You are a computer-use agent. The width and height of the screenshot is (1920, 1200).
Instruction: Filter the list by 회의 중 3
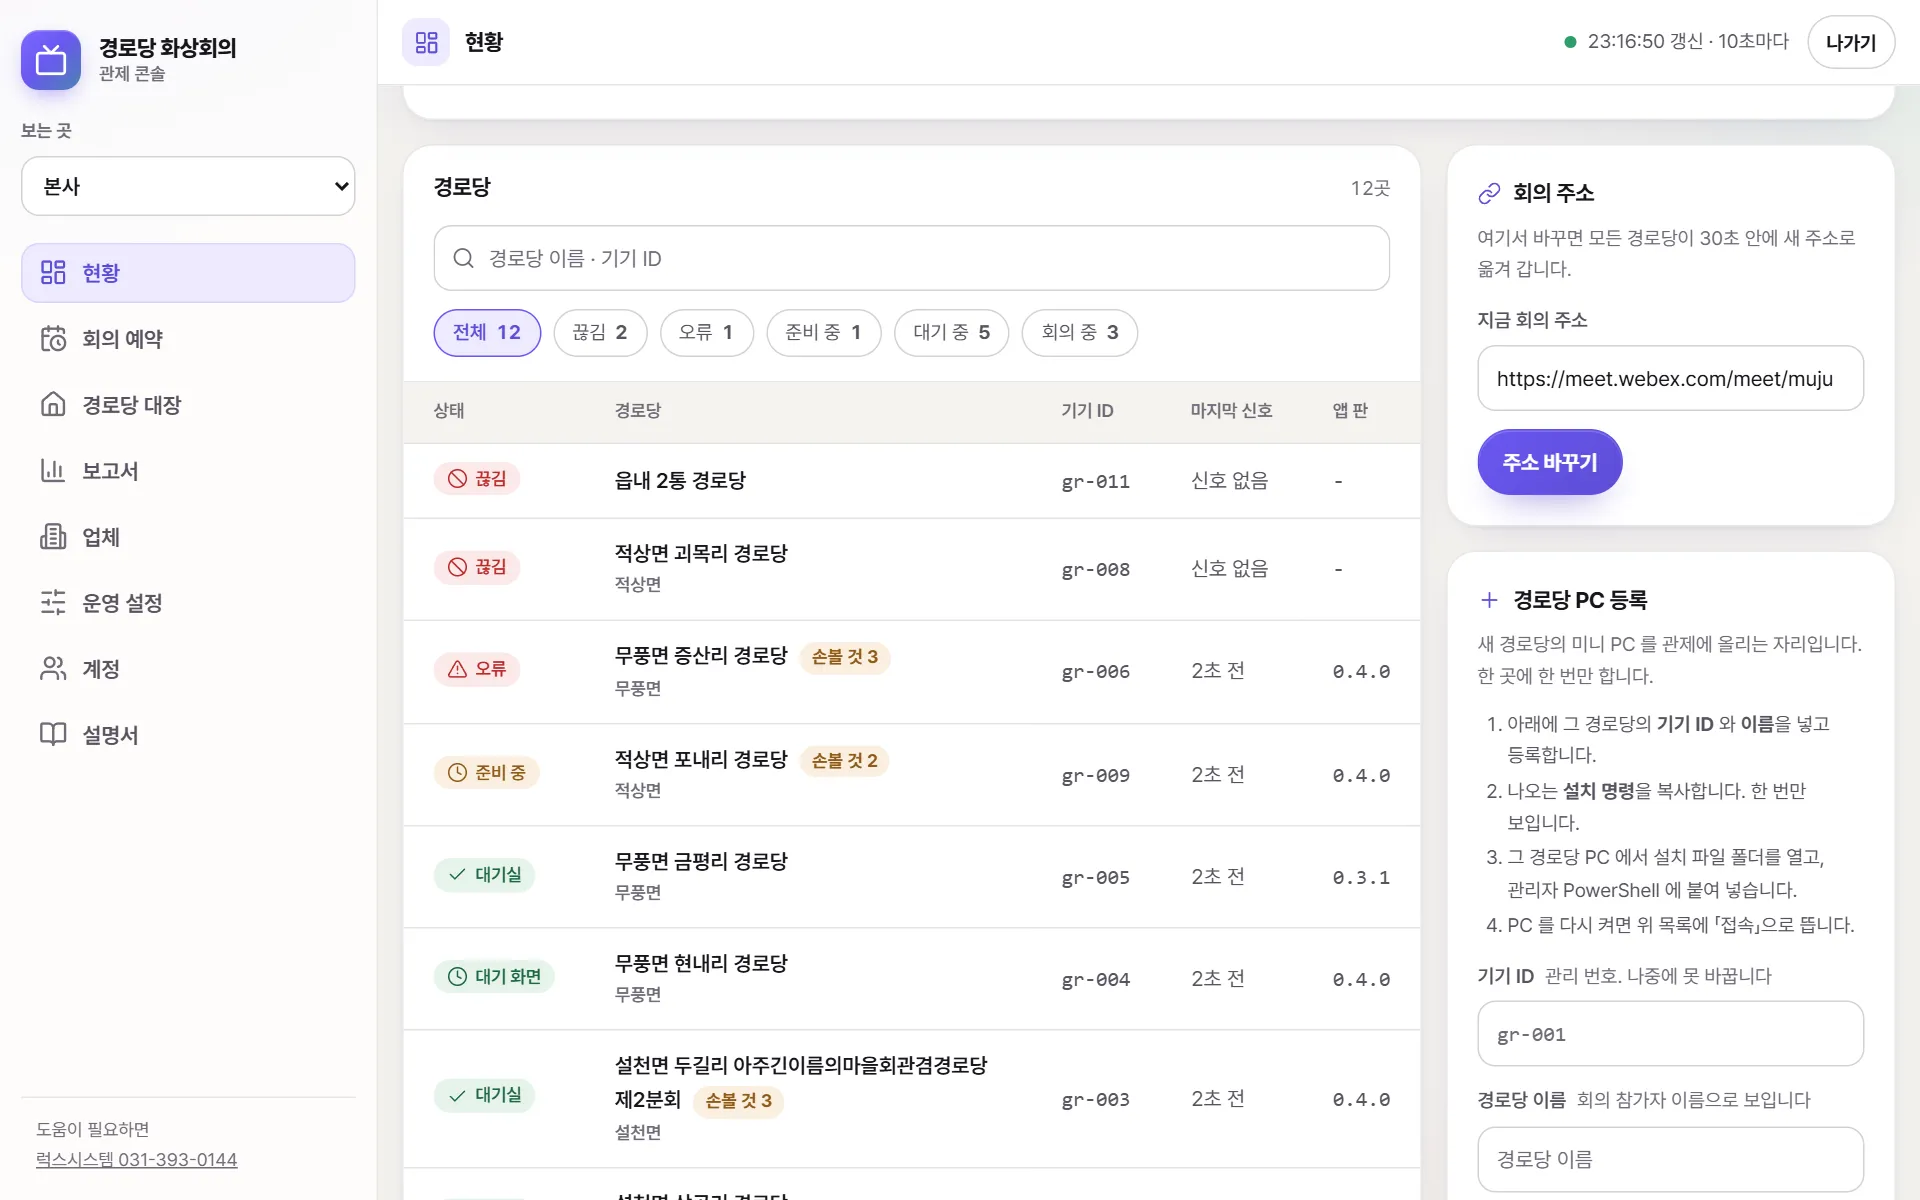pyautogui.click(x=1079, y=333)
